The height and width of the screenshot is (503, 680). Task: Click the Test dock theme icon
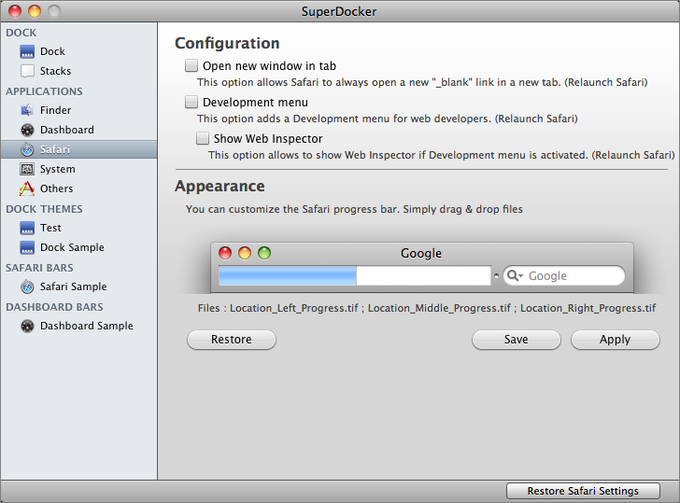pos(27,228)
